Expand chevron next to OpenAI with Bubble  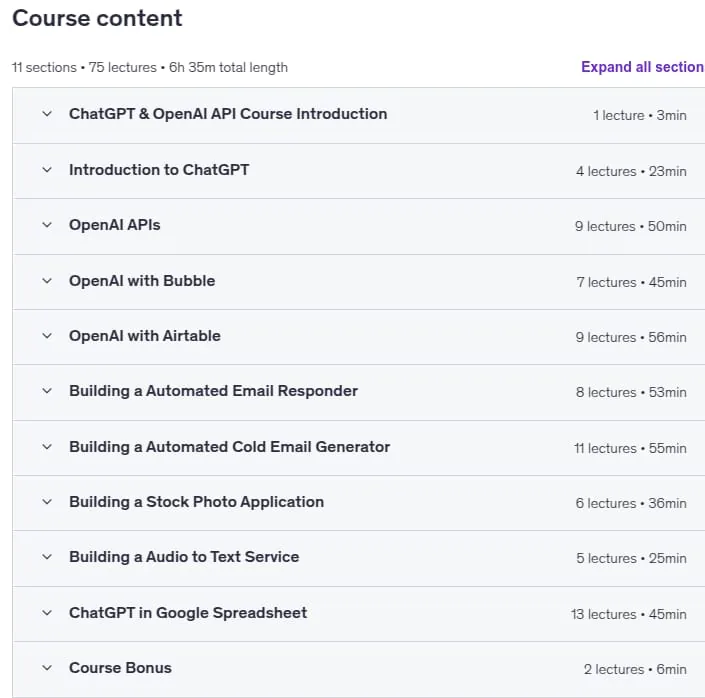pos(47,281)
